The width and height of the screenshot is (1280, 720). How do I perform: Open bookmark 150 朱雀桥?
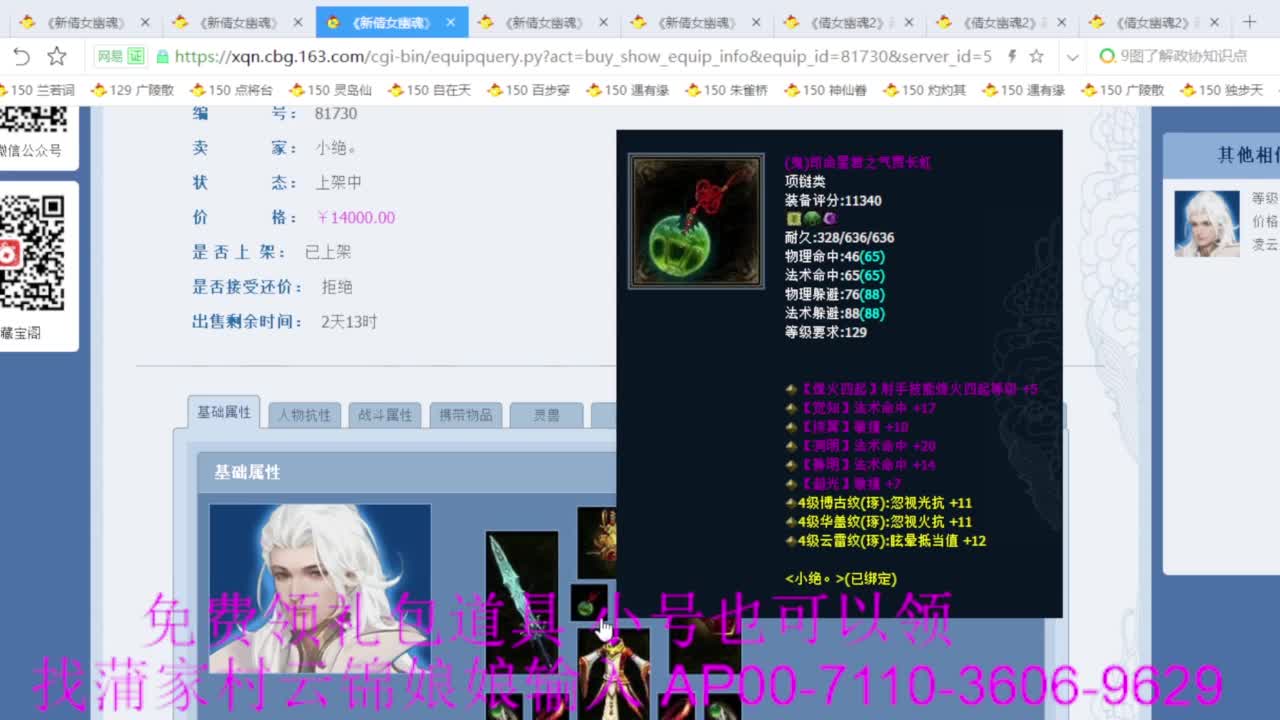(726, 90)
